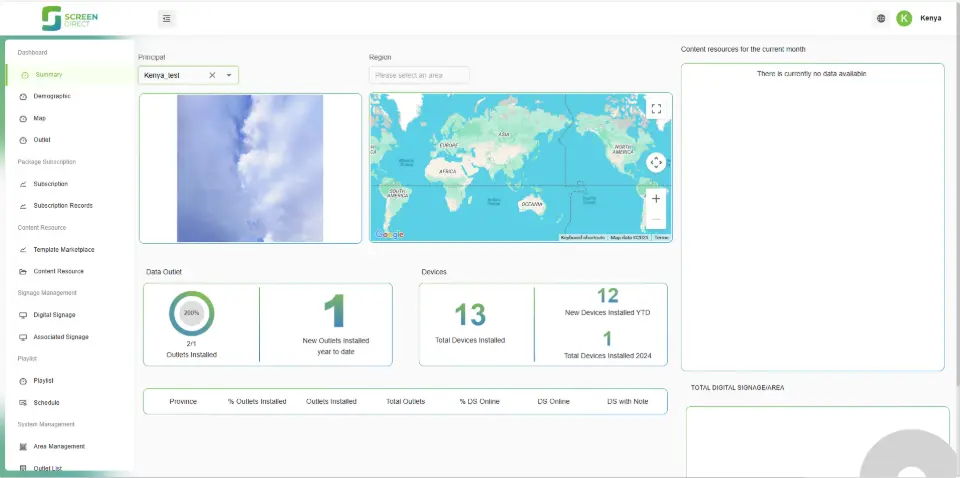Viewport: 960px width, 478px height.
Task: Click the Google logo on map
Action: [x=390, y=234]
